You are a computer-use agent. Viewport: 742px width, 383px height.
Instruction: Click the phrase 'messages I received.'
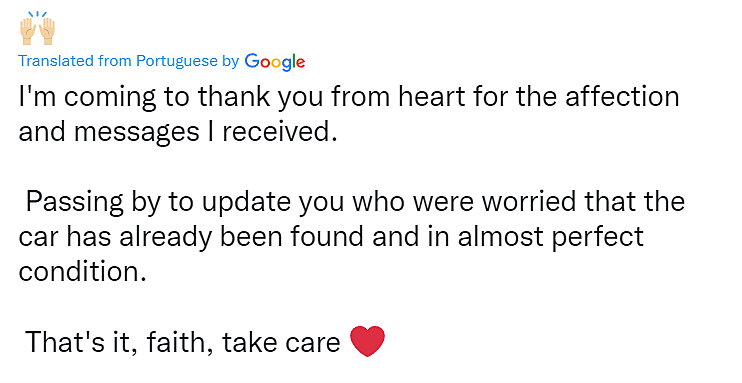(x=205, y=132)
